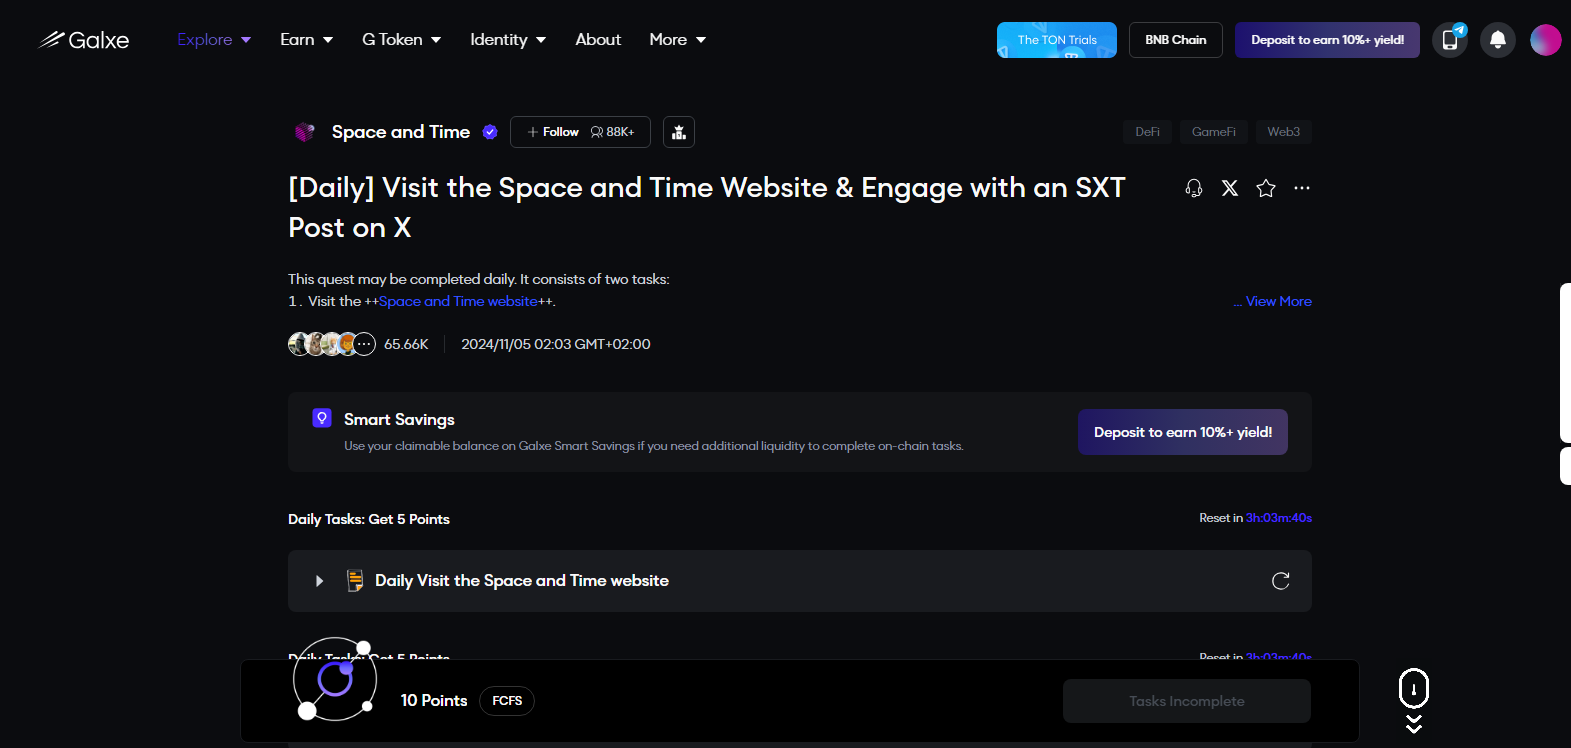Click the scroll-down mouse indicator
The width and height of the screenshot is (1571, 748).
pos(1414,700)
